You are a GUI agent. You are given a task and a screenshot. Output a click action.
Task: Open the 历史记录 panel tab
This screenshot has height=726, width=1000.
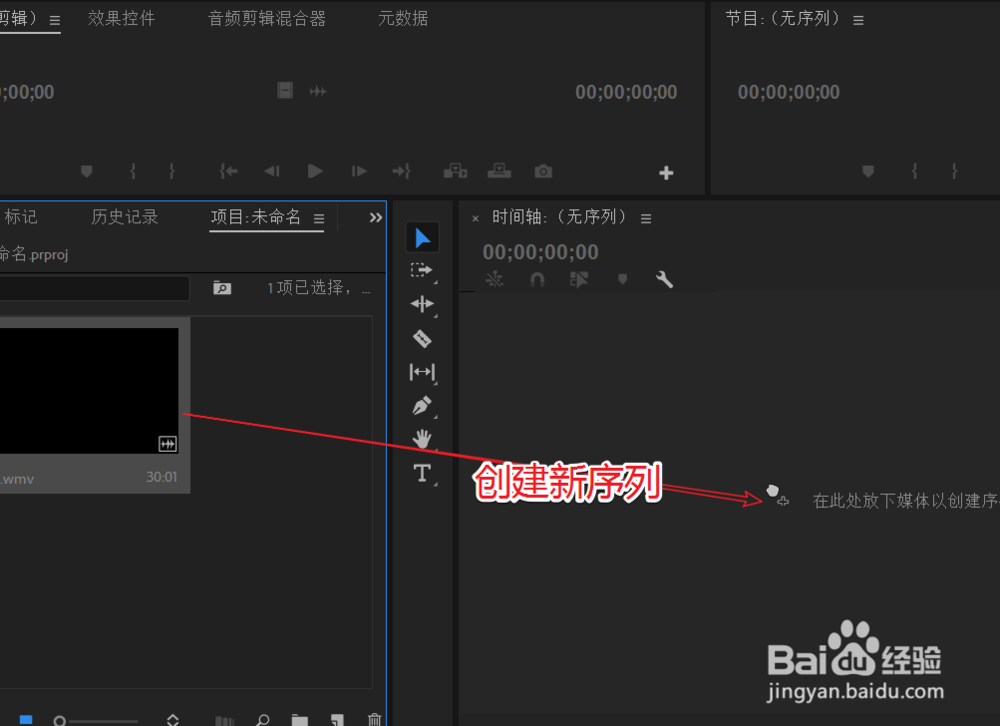pyautogui.click(x=124, y=217)
